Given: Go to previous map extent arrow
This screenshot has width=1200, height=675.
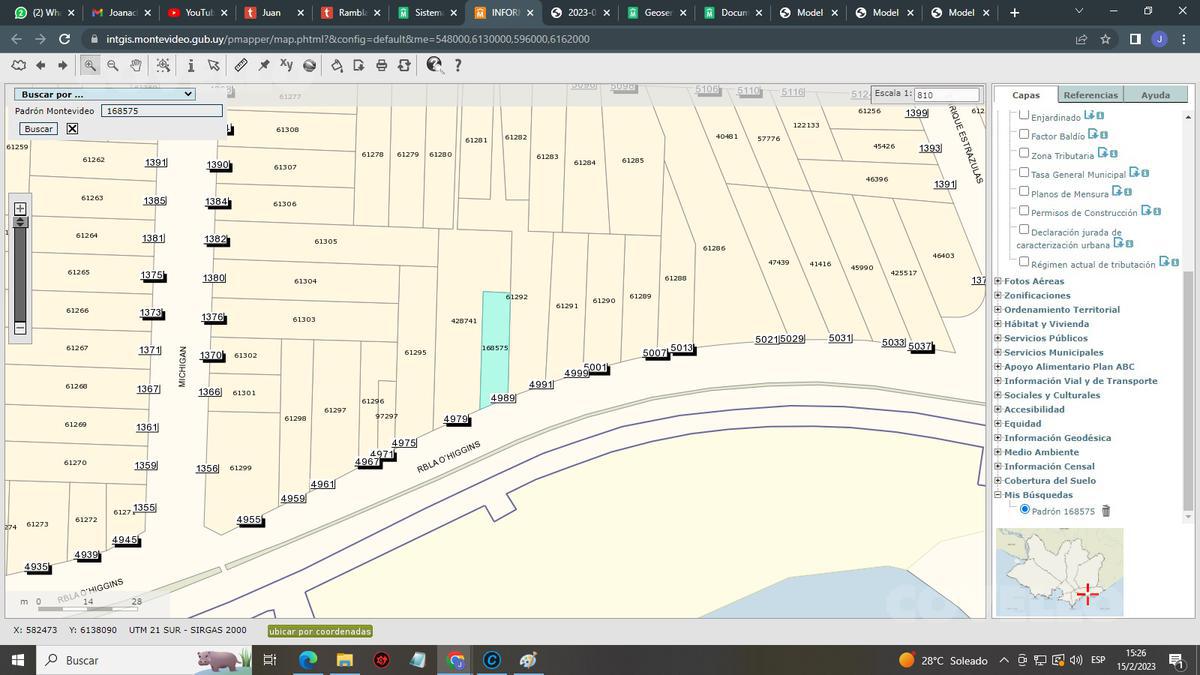Looking at the screenshot, I should tap(41, 65).
